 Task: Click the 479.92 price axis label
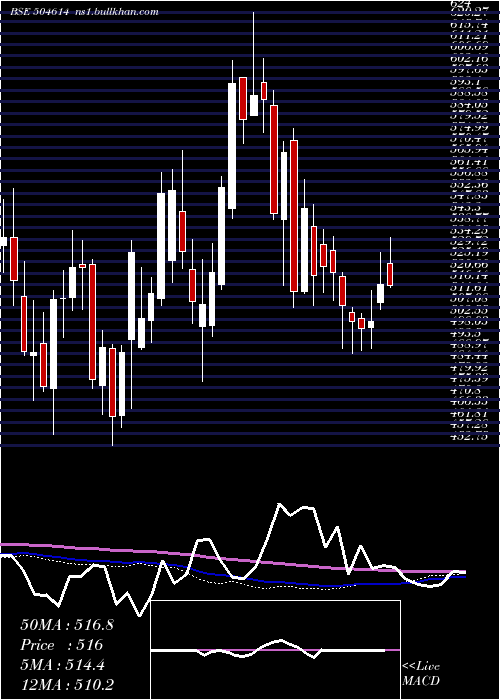pos(468,369)
